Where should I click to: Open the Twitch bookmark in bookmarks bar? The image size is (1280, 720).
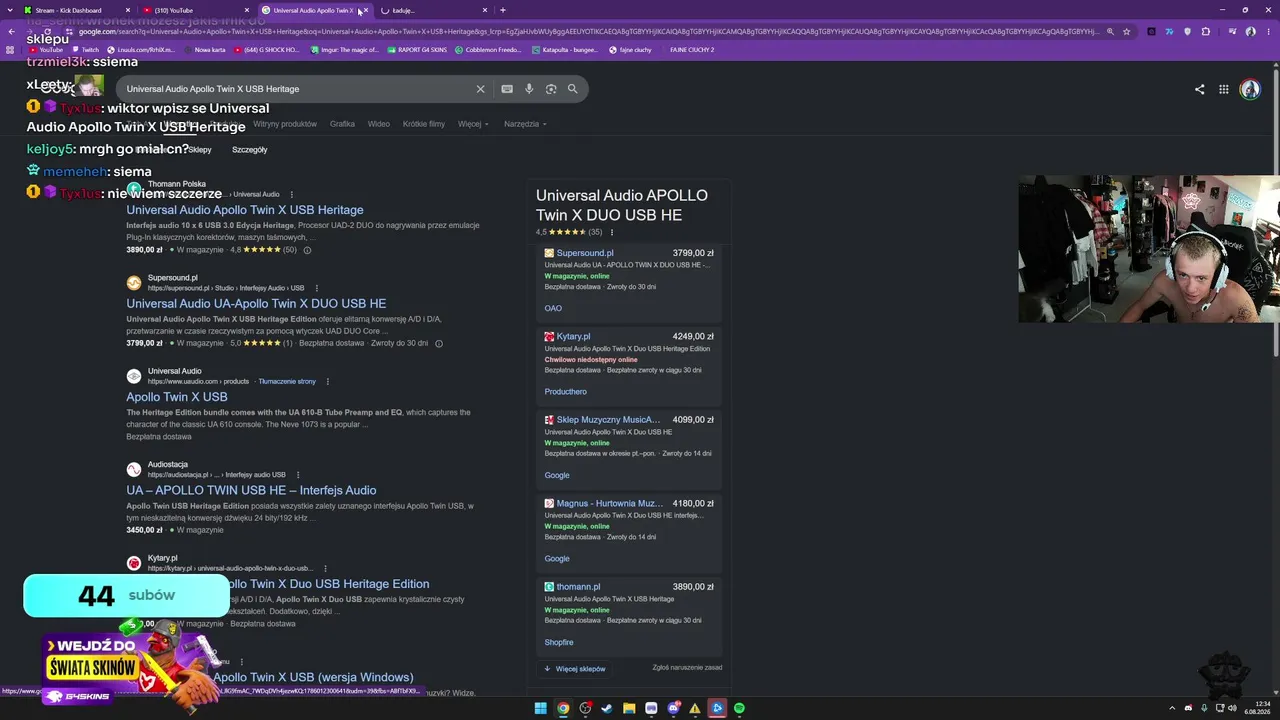(85, 49)
